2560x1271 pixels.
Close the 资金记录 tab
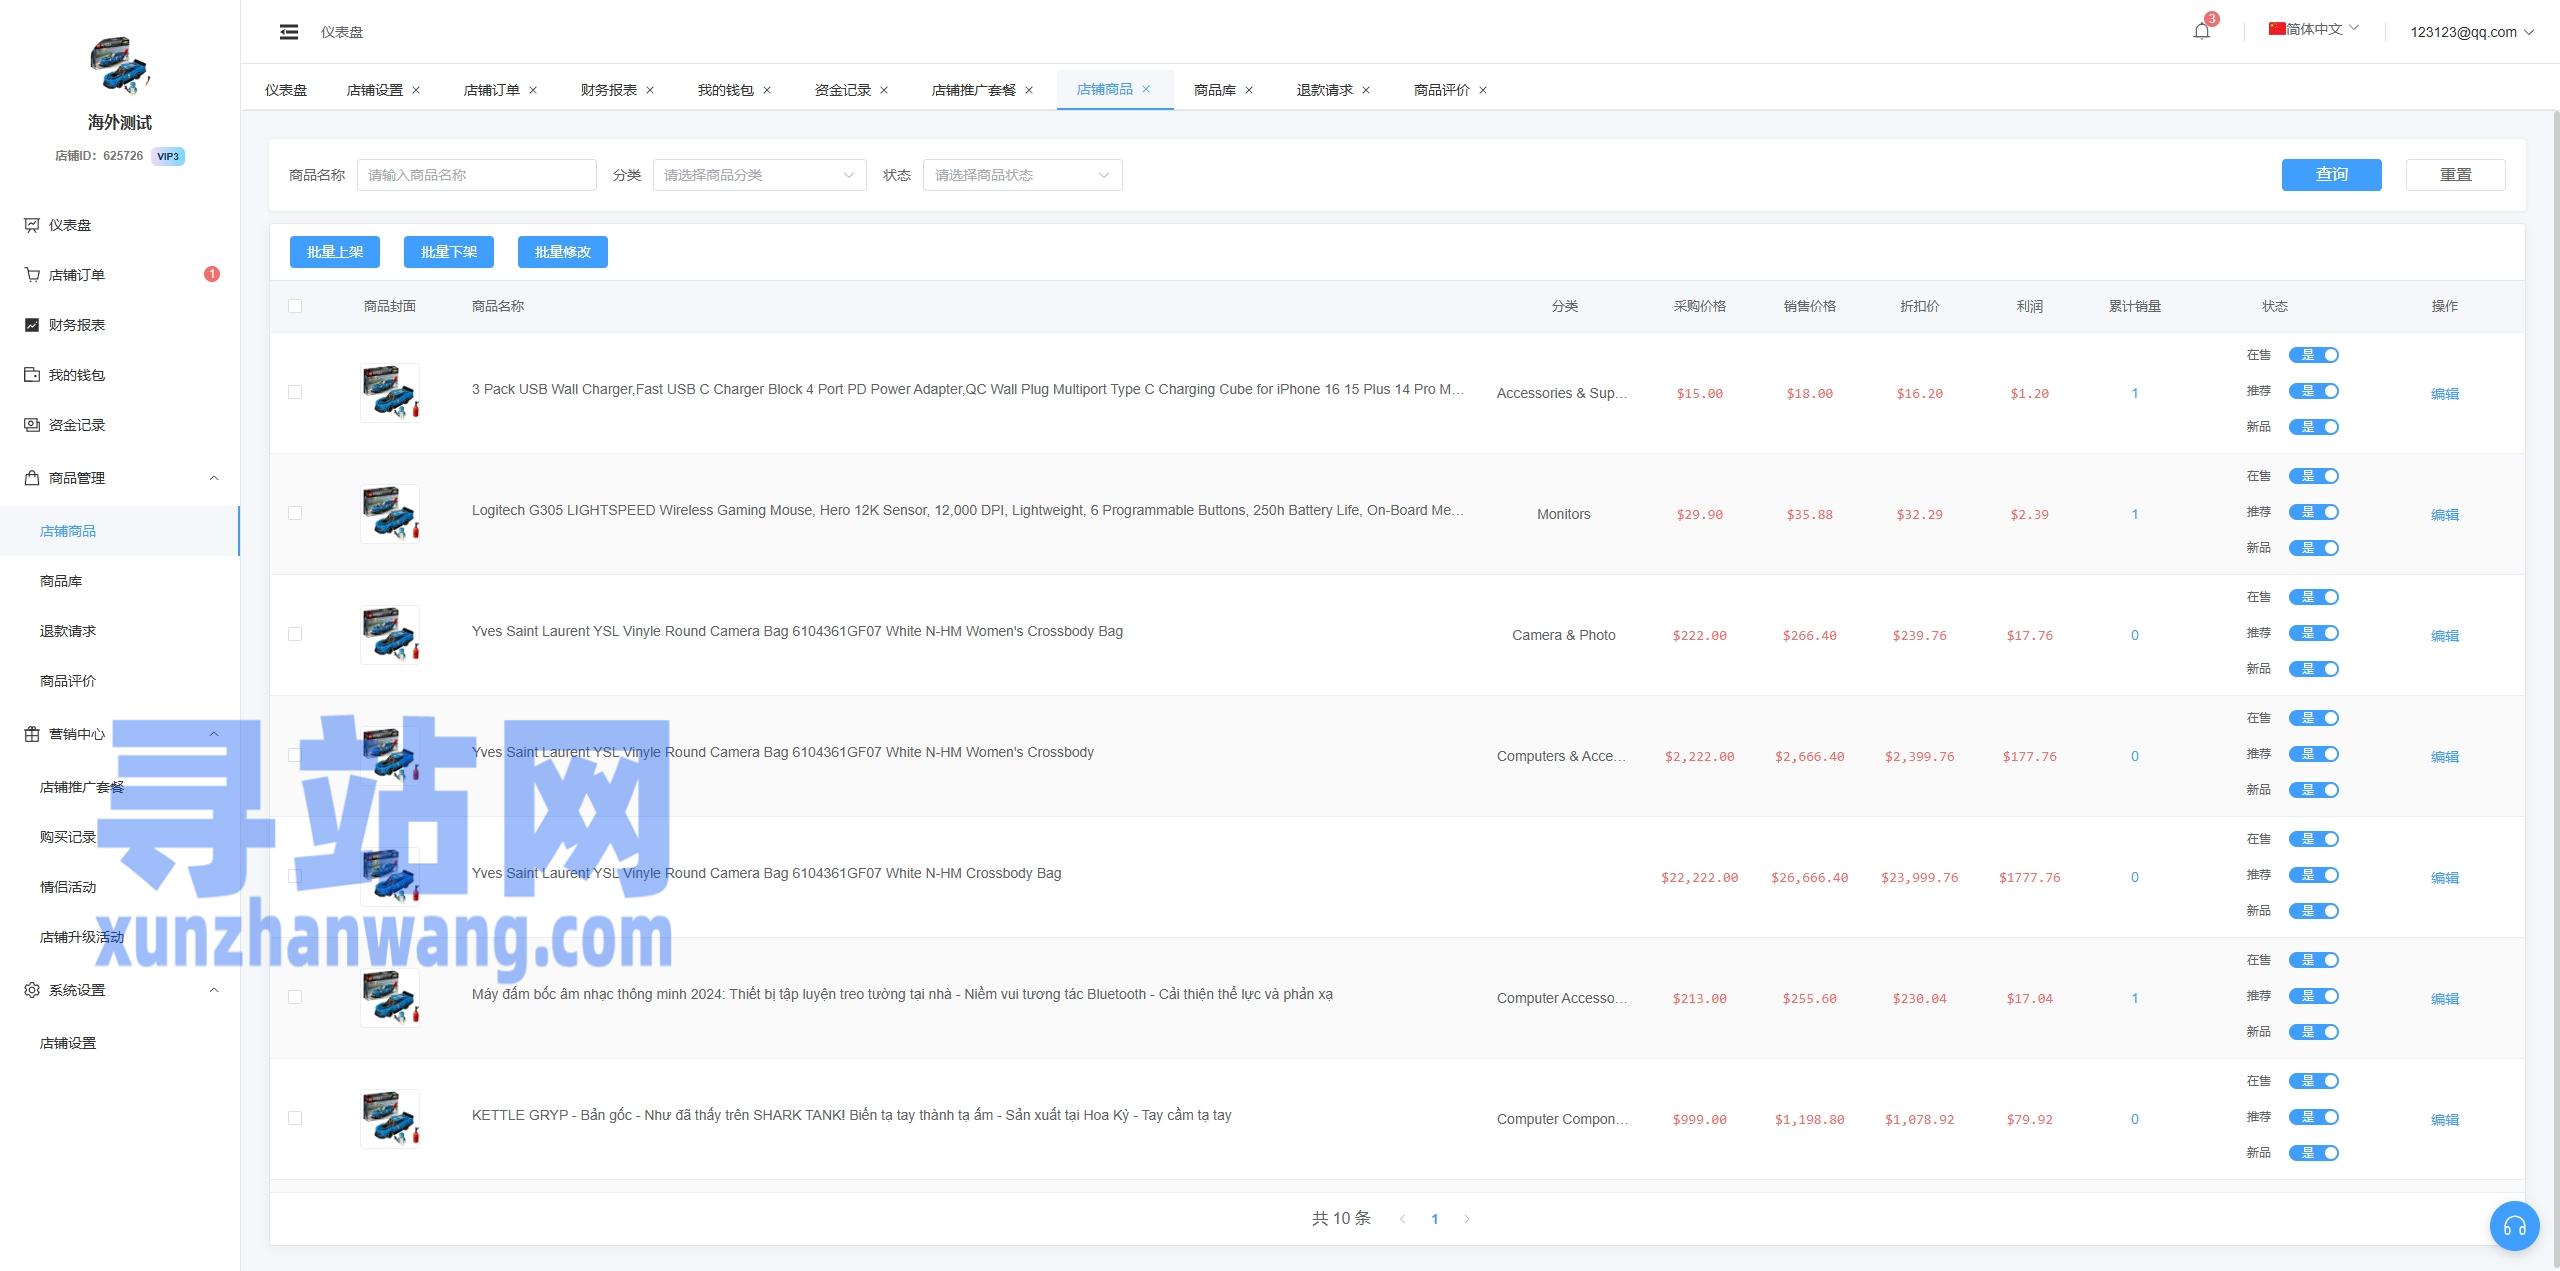point(884,90)
